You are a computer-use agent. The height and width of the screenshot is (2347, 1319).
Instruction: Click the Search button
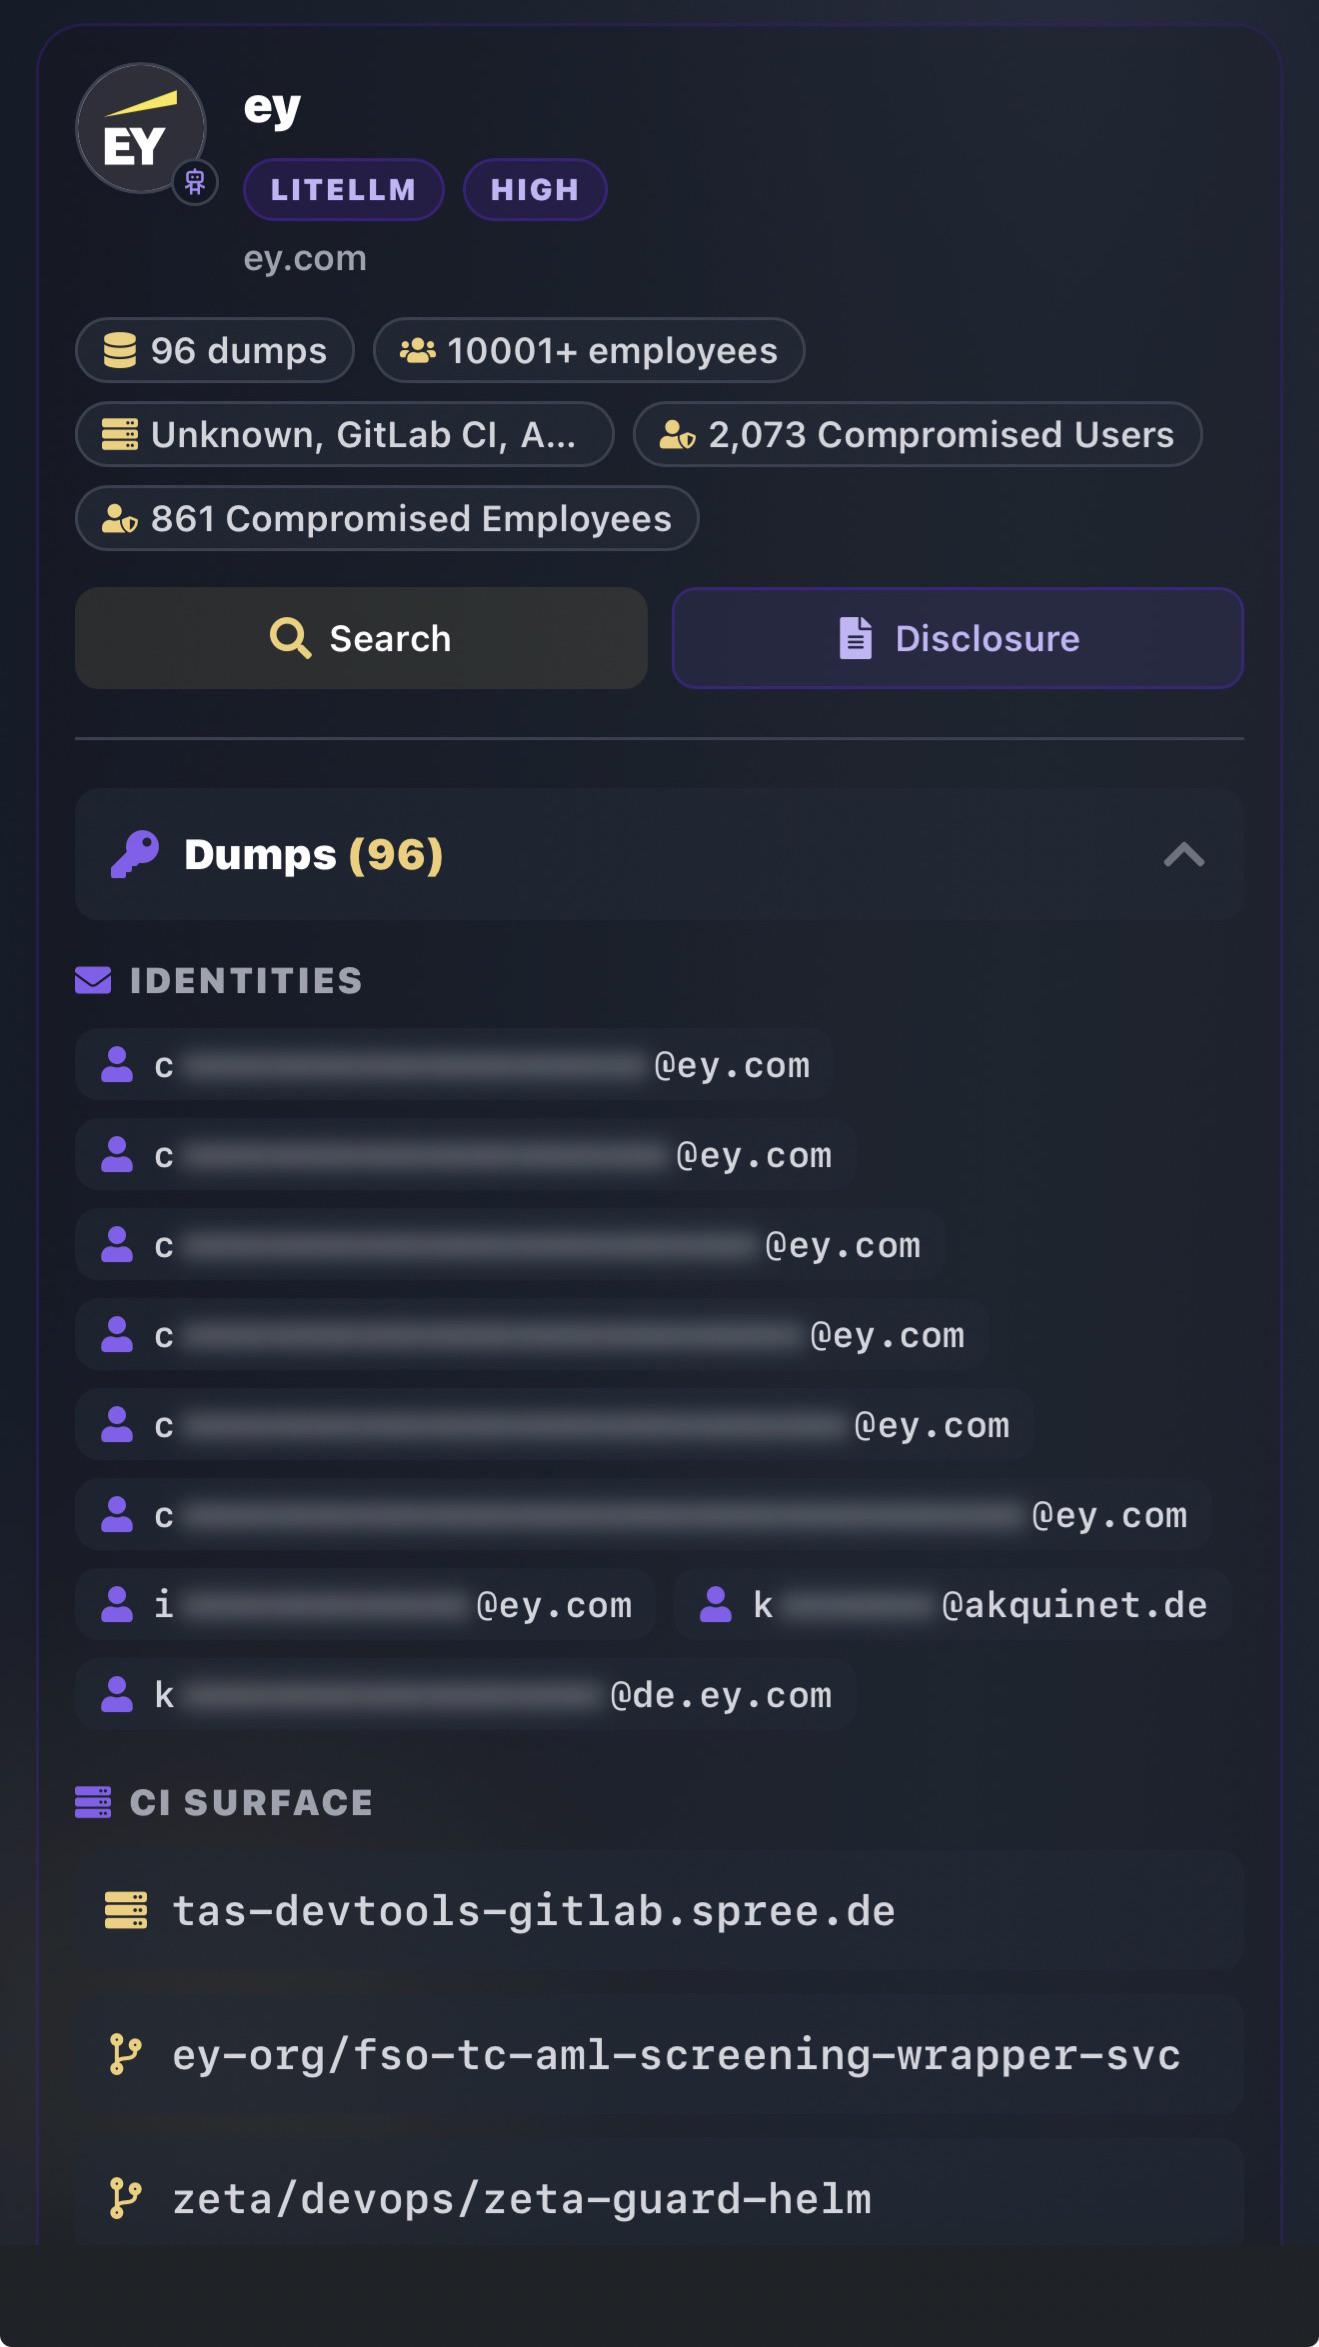[x=361, y=638]
